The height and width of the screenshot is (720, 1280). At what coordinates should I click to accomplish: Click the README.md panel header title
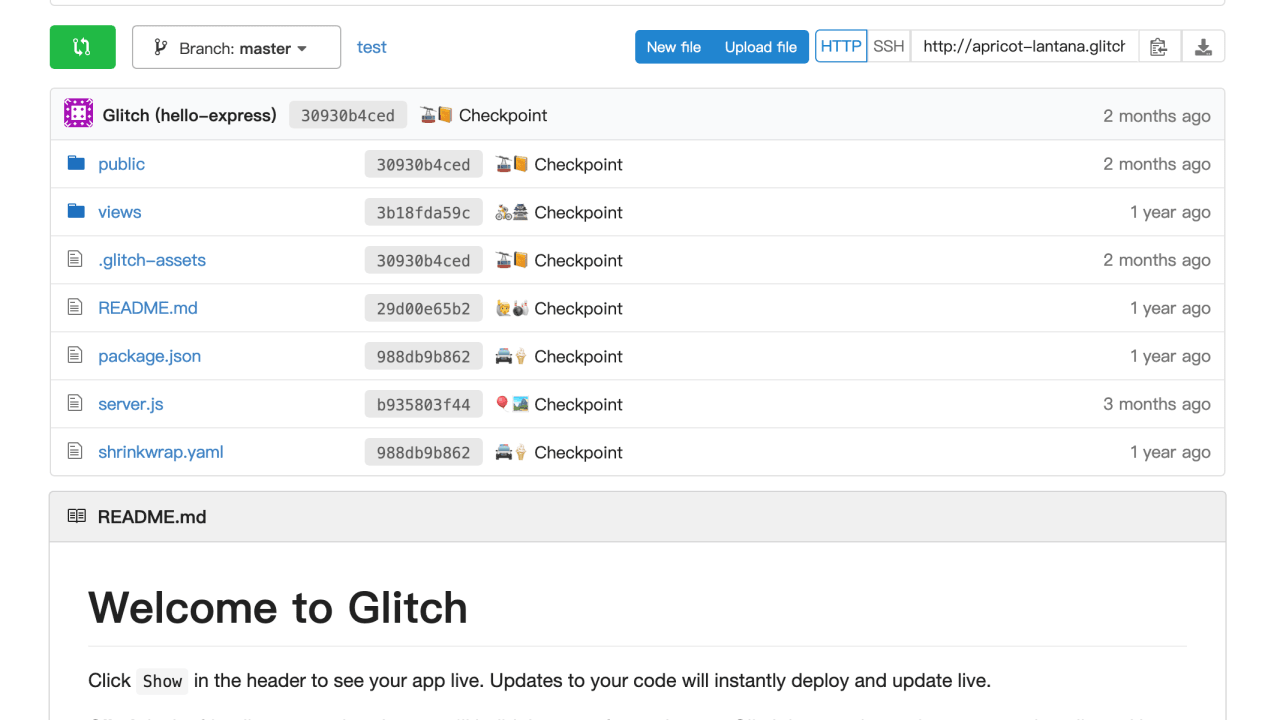click(152, 517)
